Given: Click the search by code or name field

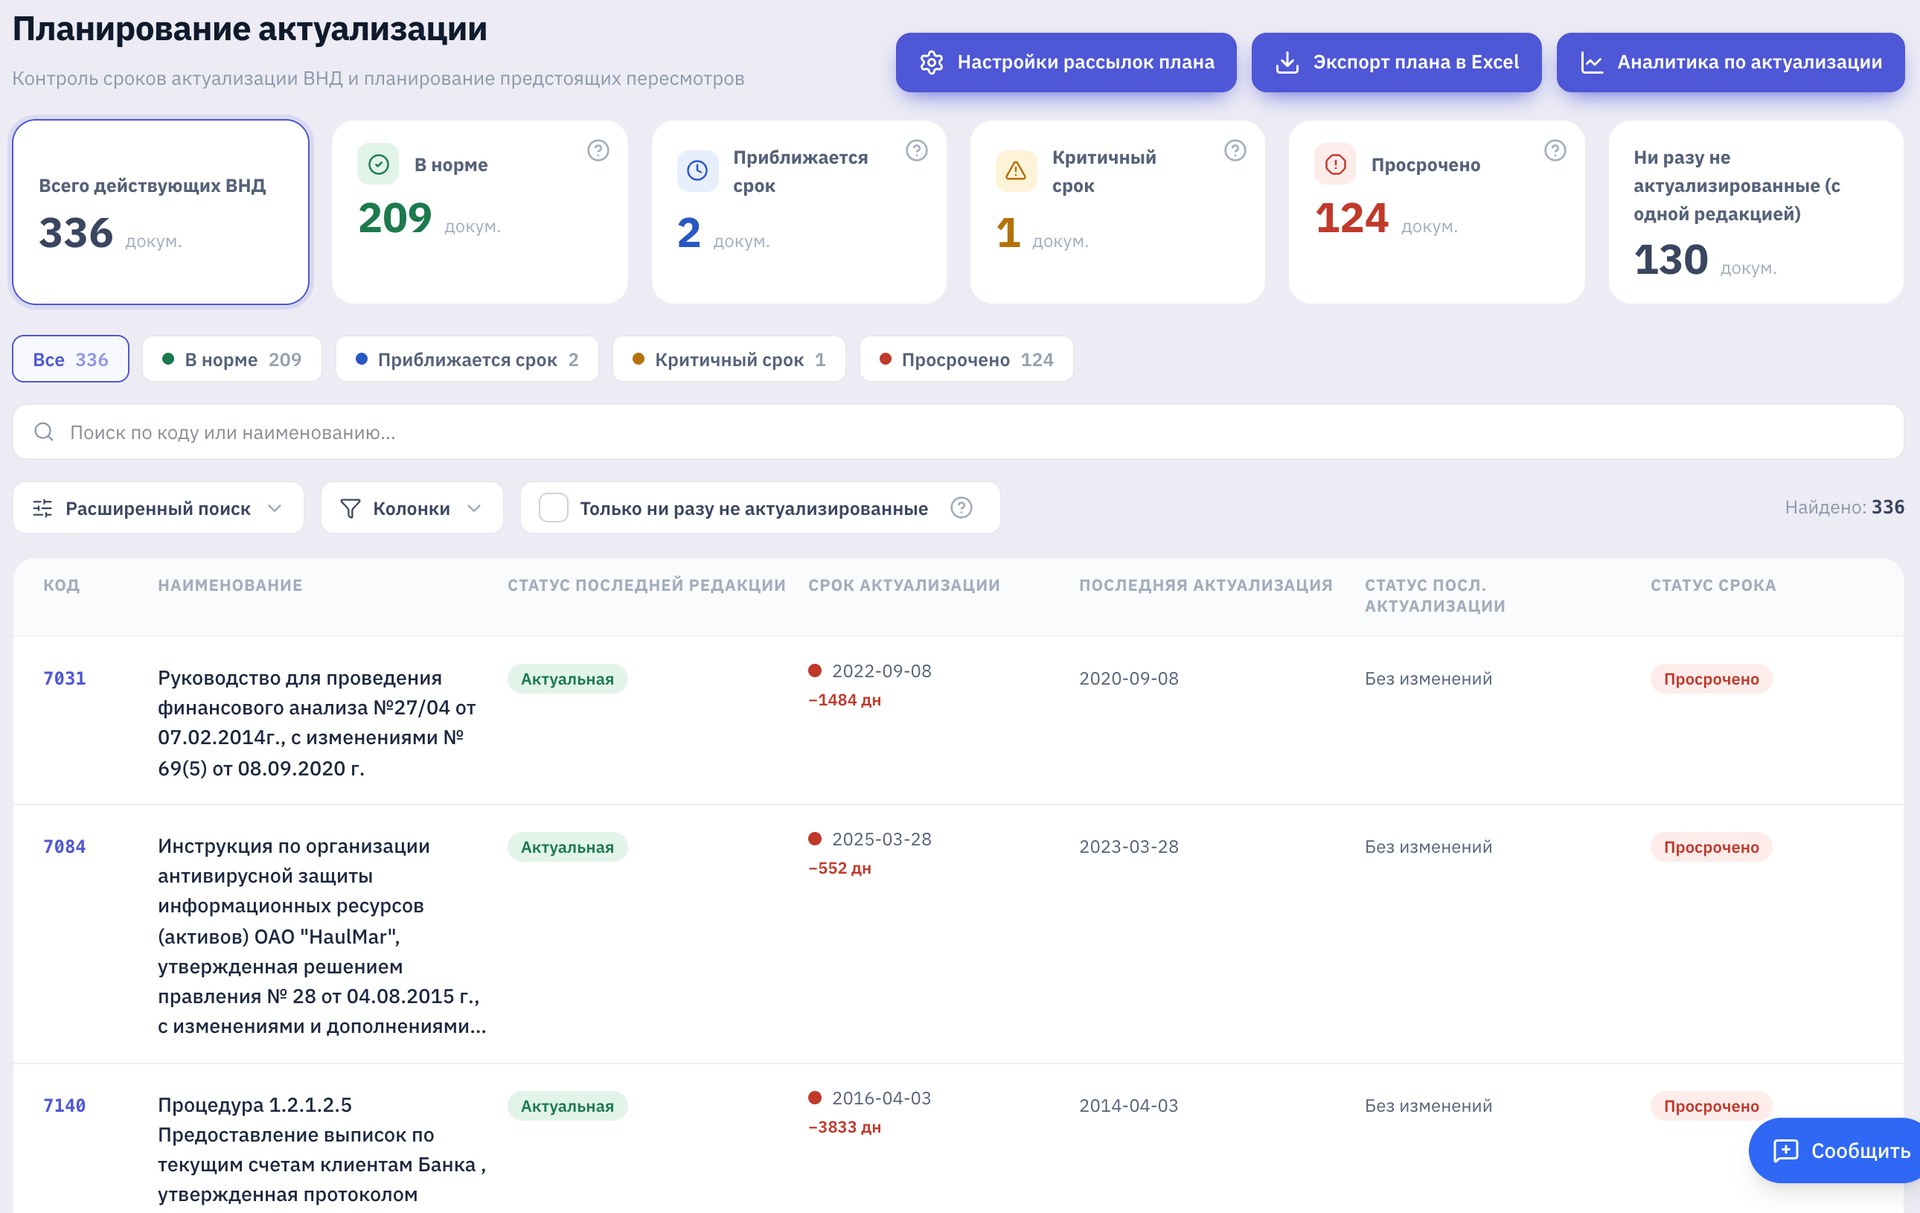Looking at the screenshot, I should tap(958, 432).
